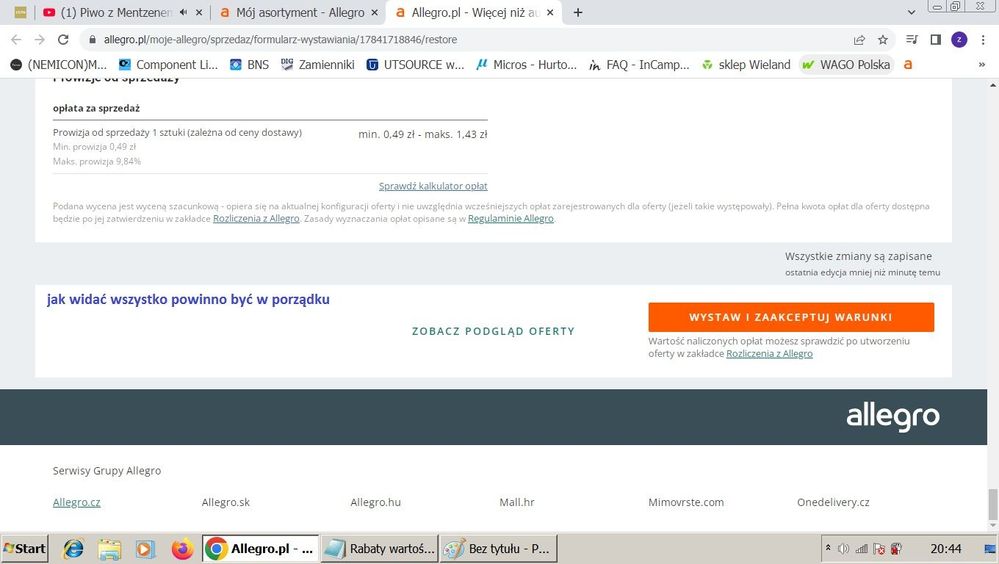Click the share page icon in address bar
The height and width of the screenshot is (564, 999).
point(859,40)
